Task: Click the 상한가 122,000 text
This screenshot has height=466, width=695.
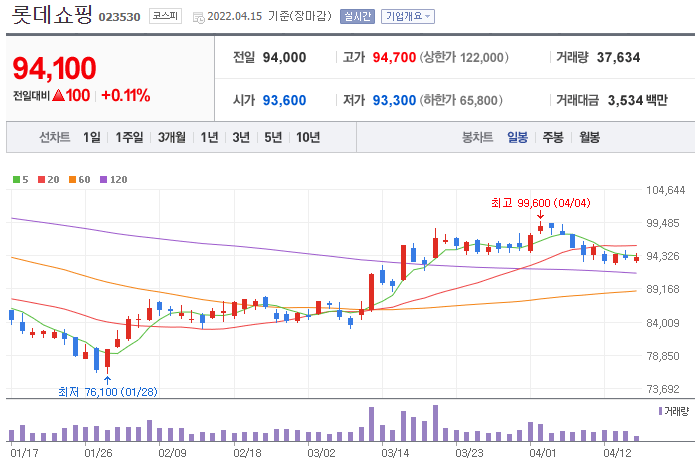Action: pos(464,57)
